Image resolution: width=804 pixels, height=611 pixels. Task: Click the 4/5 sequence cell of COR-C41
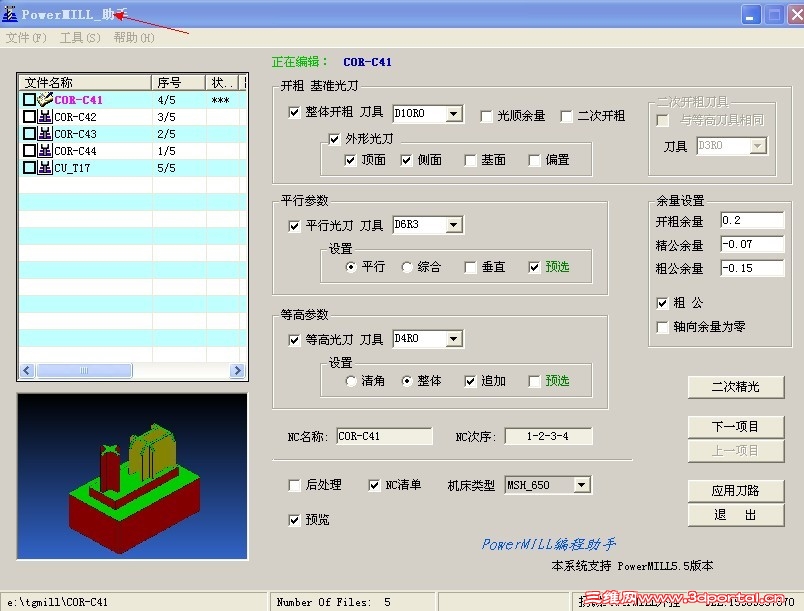tap(179, 99)
